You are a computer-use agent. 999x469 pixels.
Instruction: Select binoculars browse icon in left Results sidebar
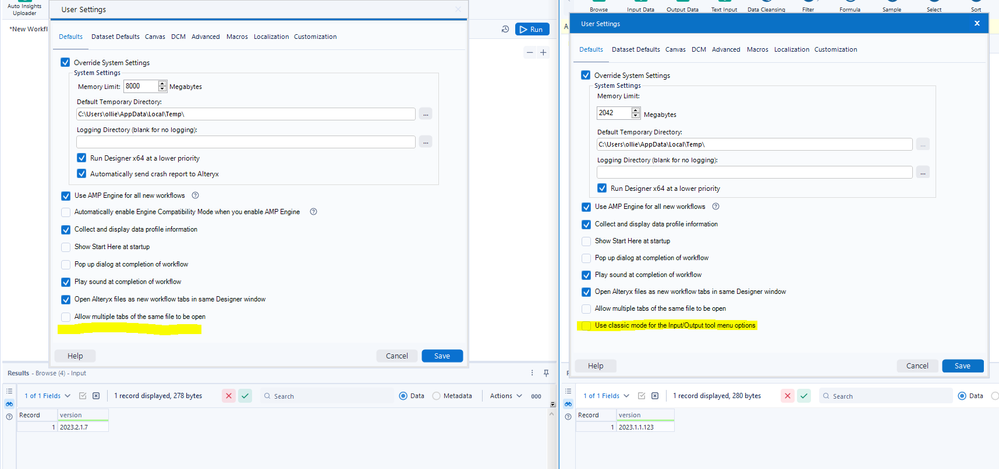[9, 404]
